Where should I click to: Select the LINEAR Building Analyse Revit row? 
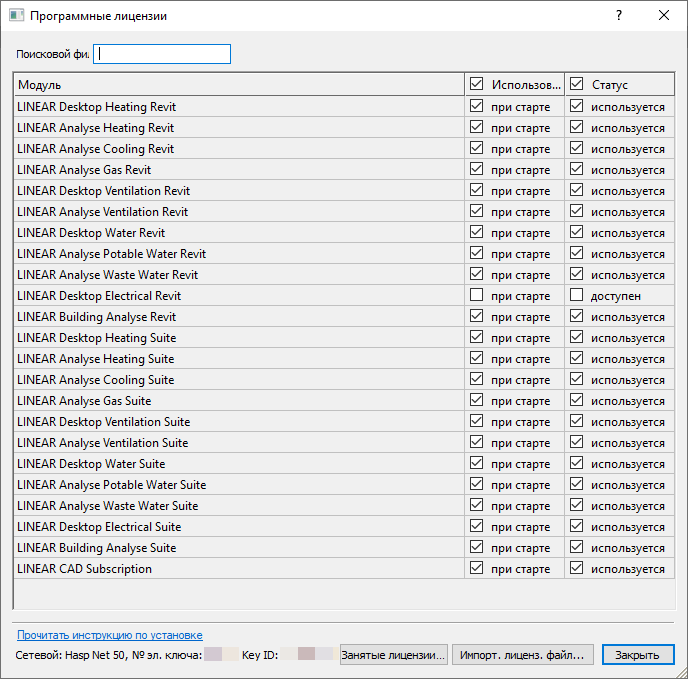[344, 316]
